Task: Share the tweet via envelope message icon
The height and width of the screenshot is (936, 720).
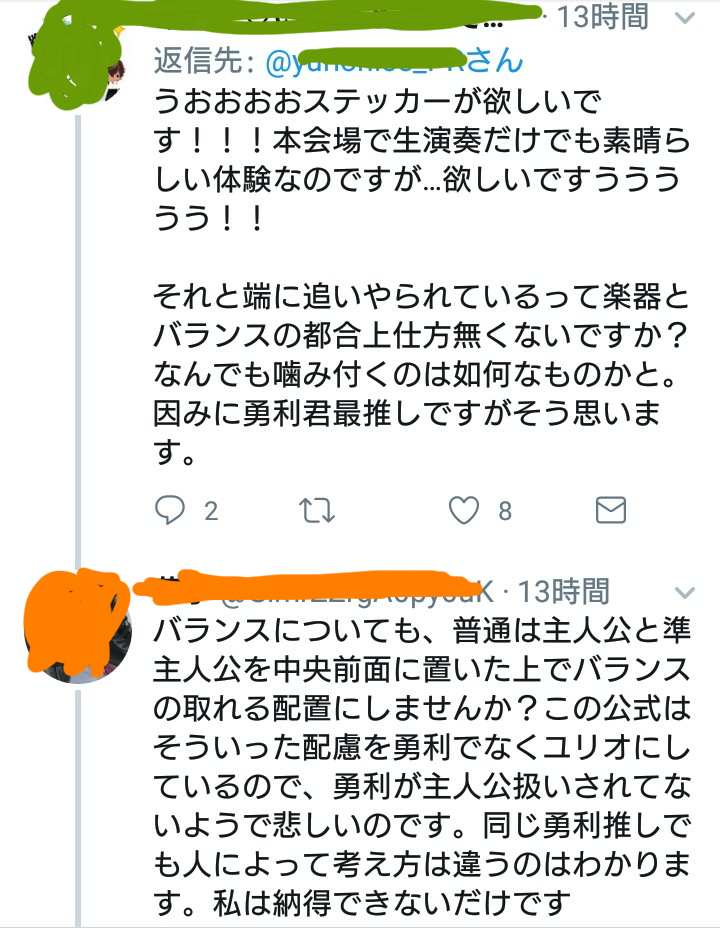Action: coord(609,511)
